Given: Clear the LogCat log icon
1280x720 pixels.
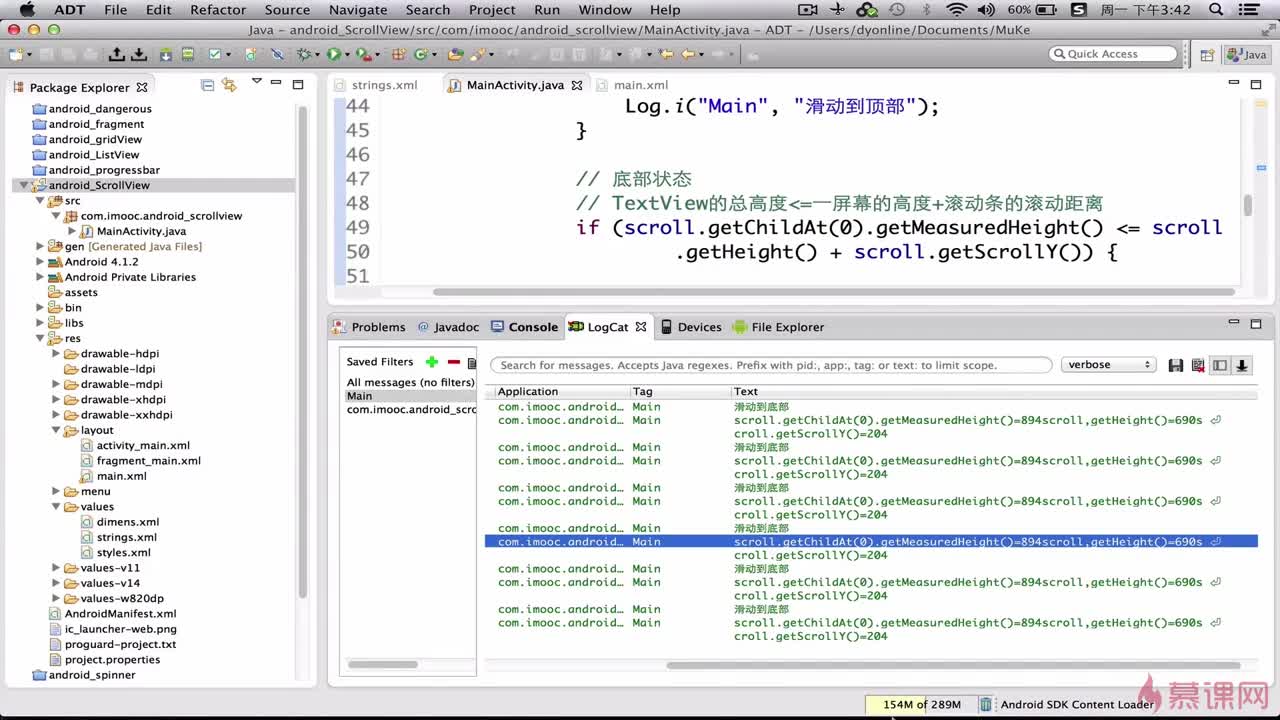Looking at the screenshot, I should tap(1198, 365).
